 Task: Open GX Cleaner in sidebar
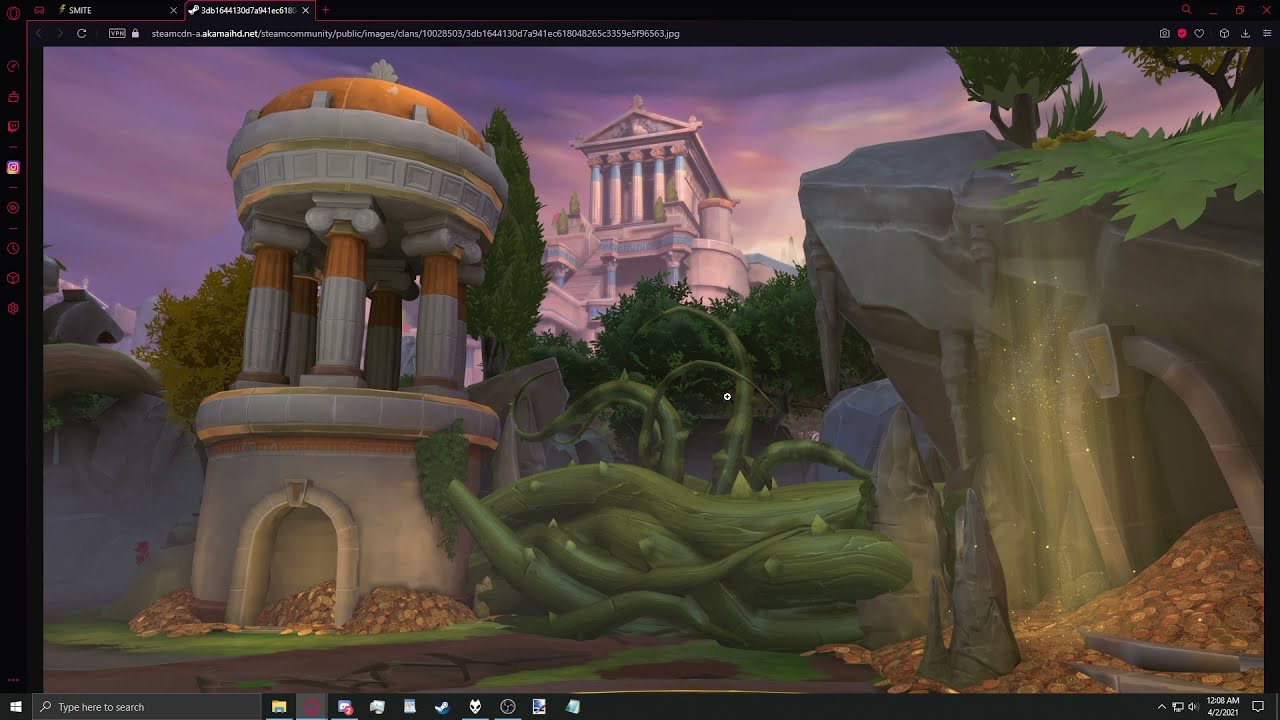pyautogui.click(x=13, y=97)
